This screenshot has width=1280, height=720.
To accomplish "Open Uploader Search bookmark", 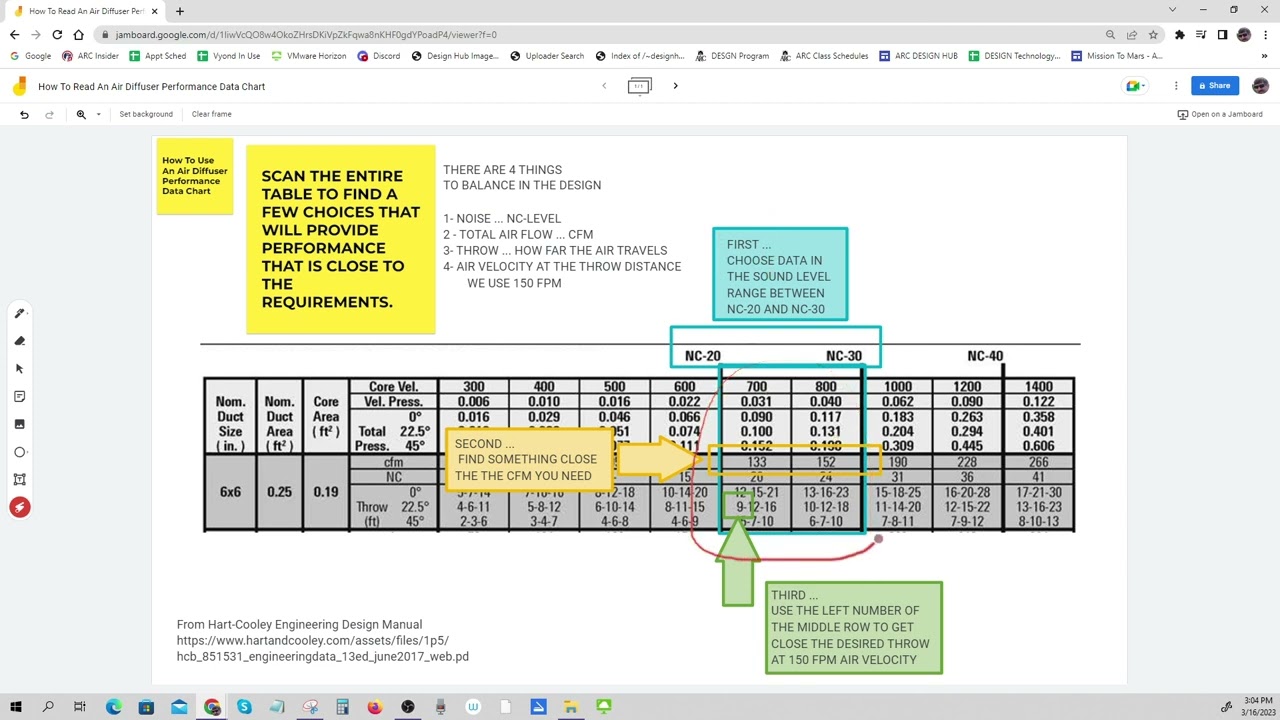I will pos(547,56).
